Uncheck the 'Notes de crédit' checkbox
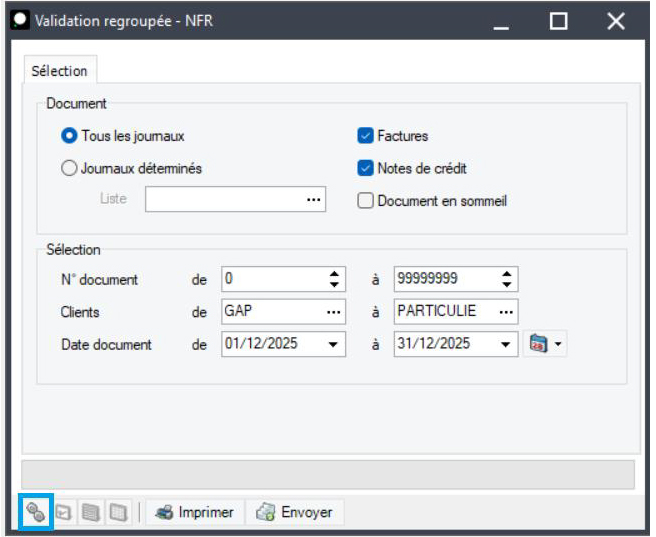Image resolution: width=656 pixels, height=537 pixels. [365, 168]
